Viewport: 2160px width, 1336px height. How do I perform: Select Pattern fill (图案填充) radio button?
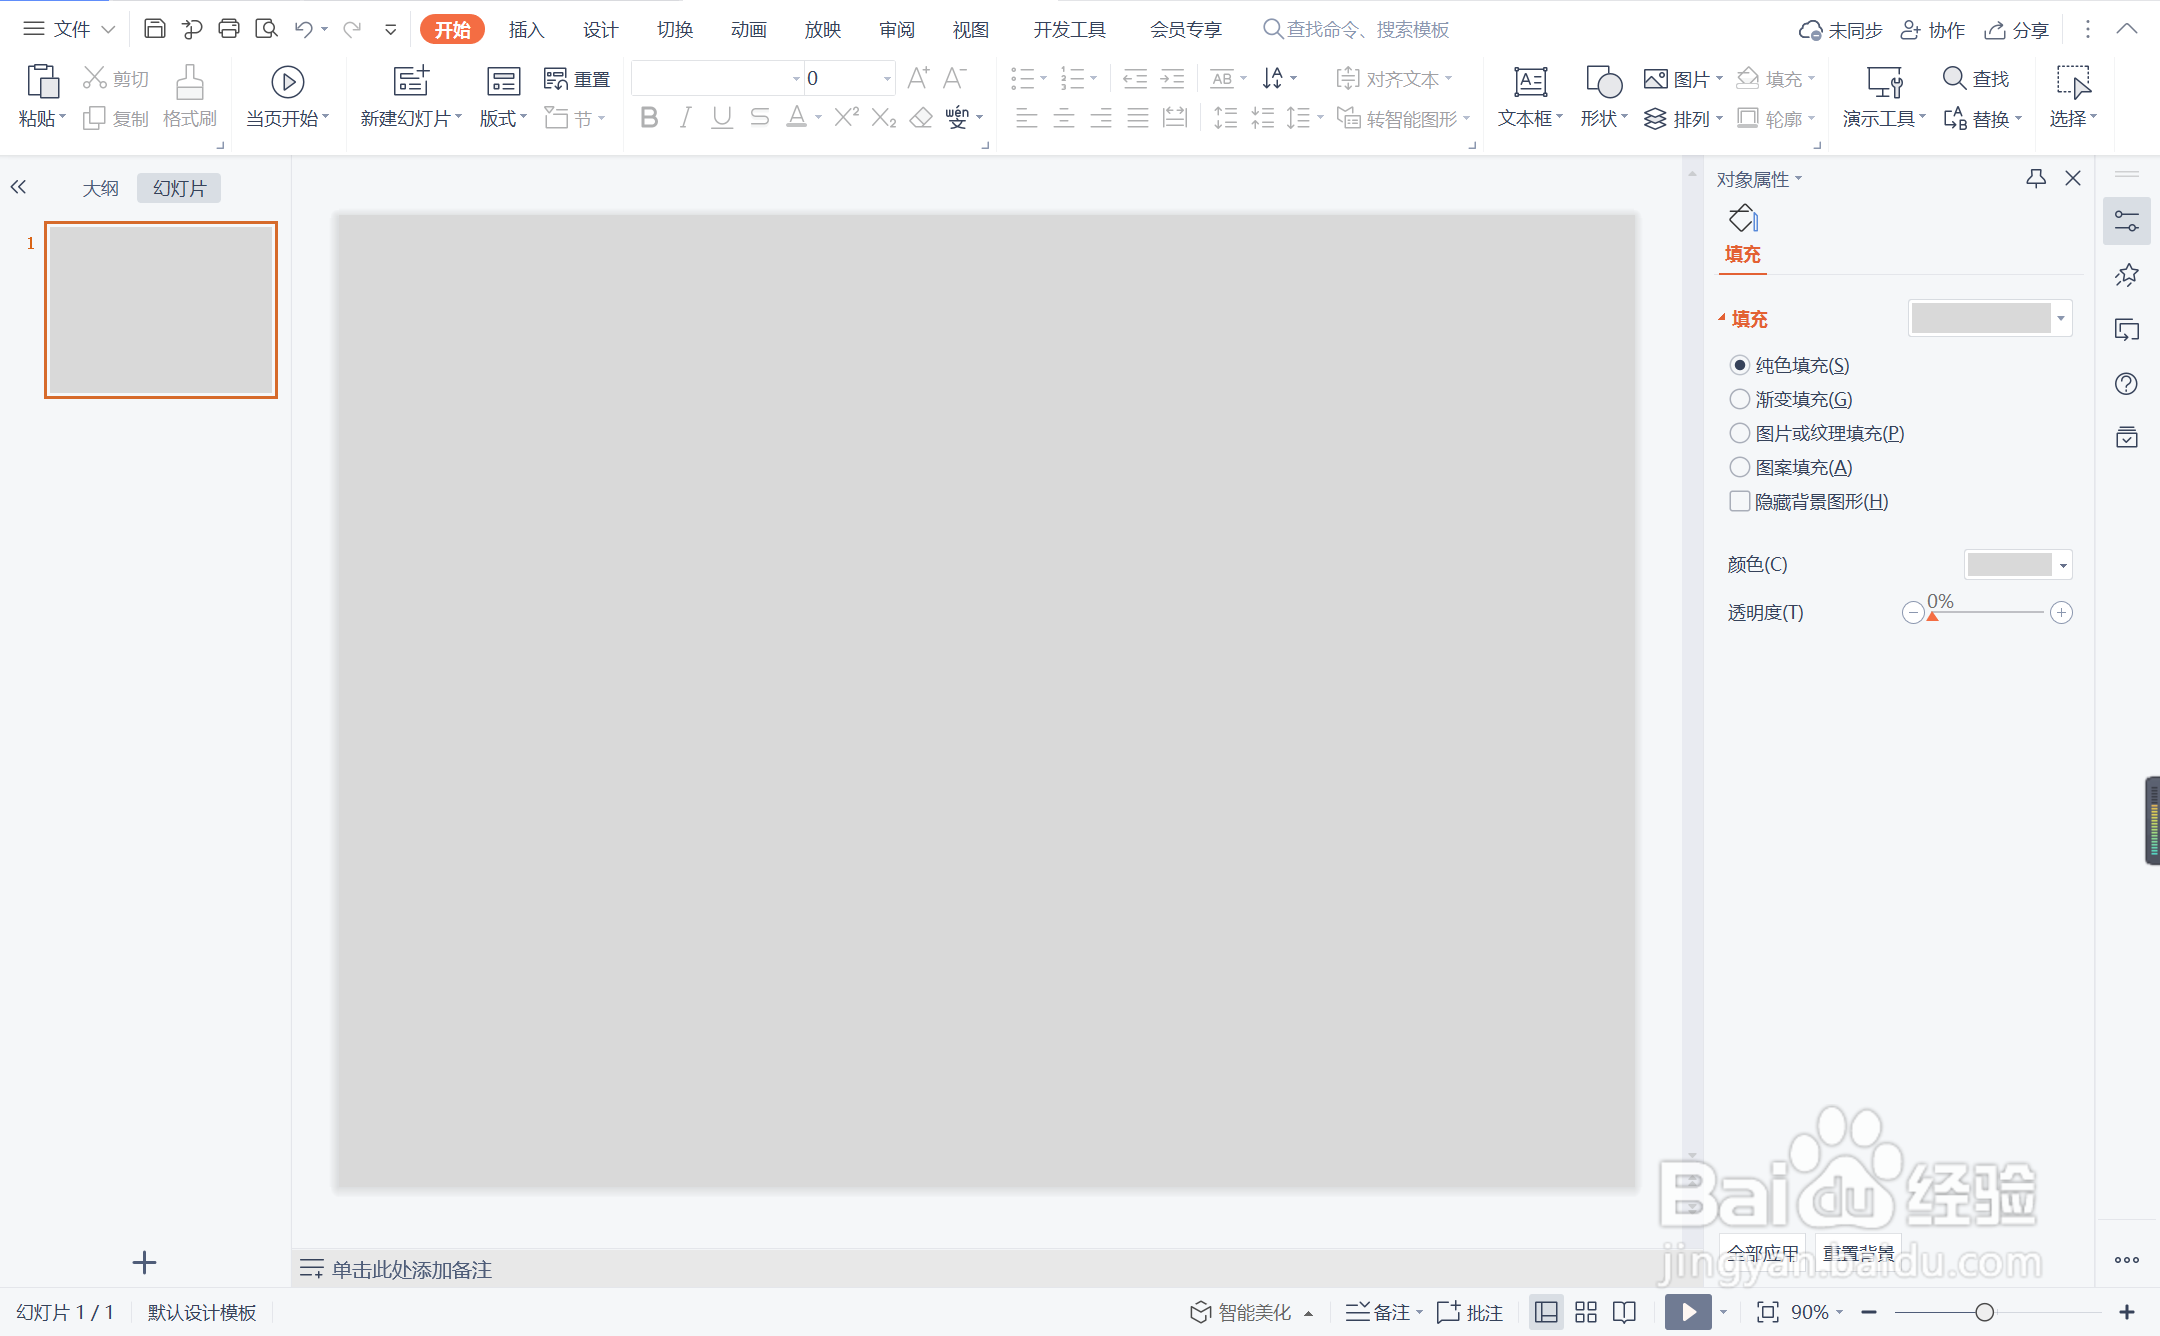(1740, 467)
